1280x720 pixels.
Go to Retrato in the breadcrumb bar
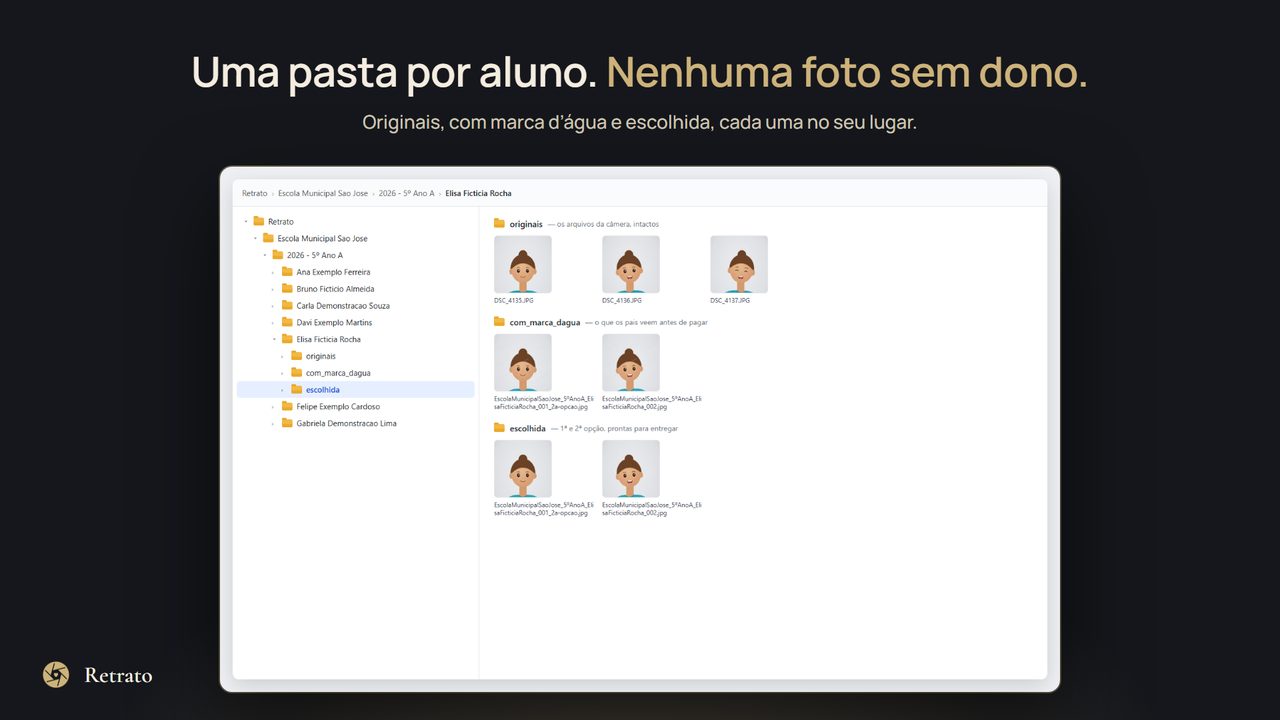255,193
